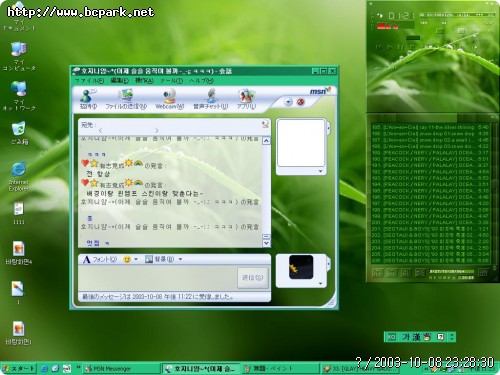Screen dimensions: 500x375
Task: Expand the hidden quick launch items chevron
Action: 78,368
